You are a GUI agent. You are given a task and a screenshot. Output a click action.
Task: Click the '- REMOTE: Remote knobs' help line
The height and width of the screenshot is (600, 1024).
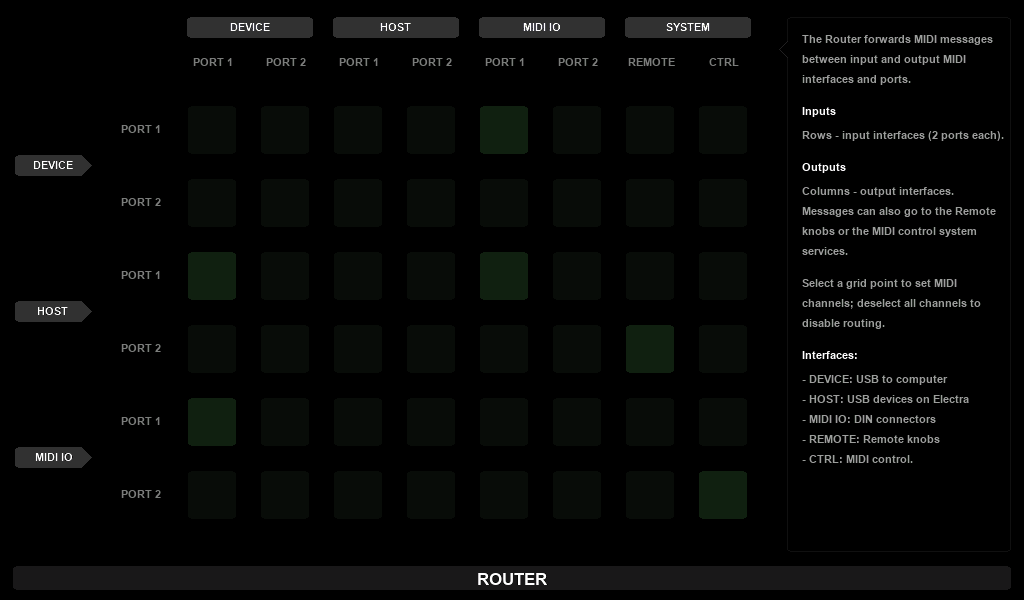[x=871, y=439]
